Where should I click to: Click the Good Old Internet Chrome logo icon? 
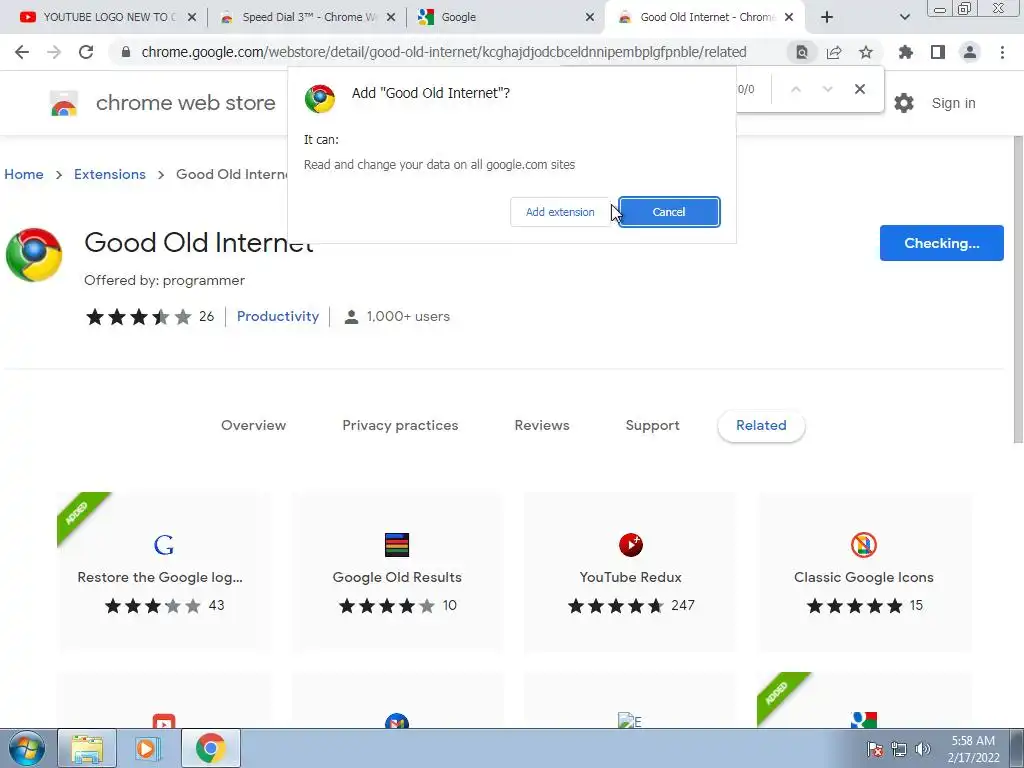coord(34,255)
